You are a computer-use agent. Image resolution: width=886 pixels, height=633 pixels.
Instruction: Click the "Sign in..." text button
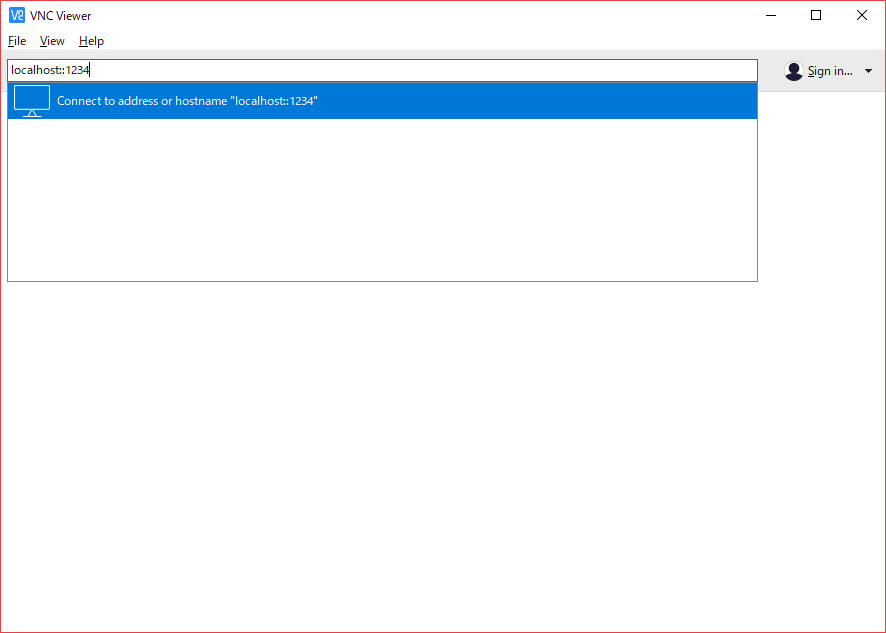pyautogui.click(x=830, y=71)
